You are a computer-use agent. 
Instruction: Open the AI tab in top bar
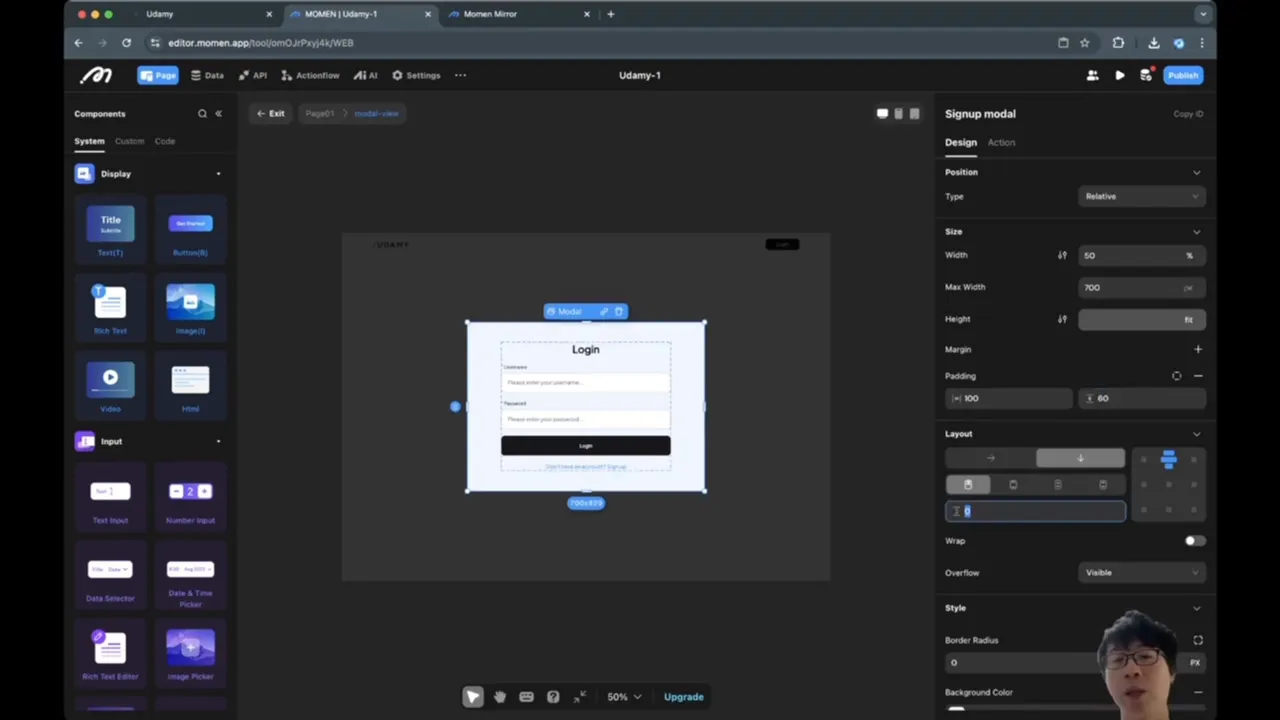click(366, 75)
